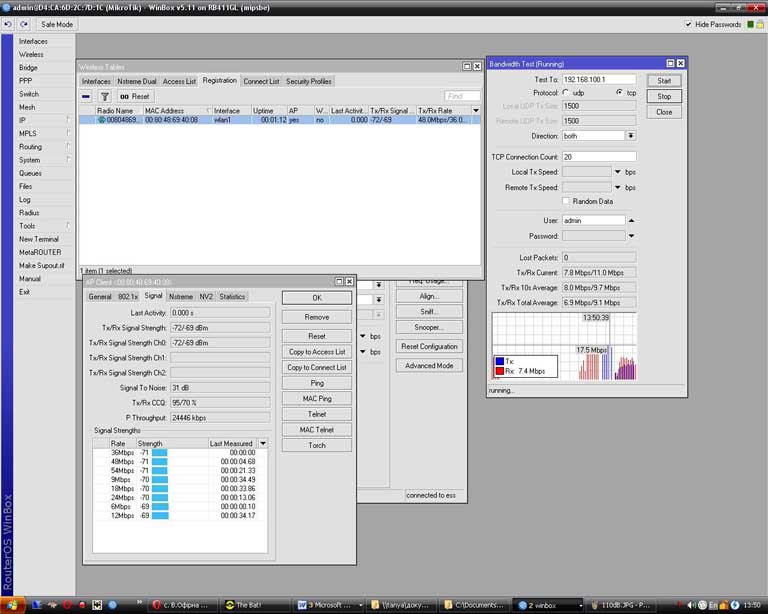
Task: Collapse the User field arrow
Action: [x=631, y=220]
